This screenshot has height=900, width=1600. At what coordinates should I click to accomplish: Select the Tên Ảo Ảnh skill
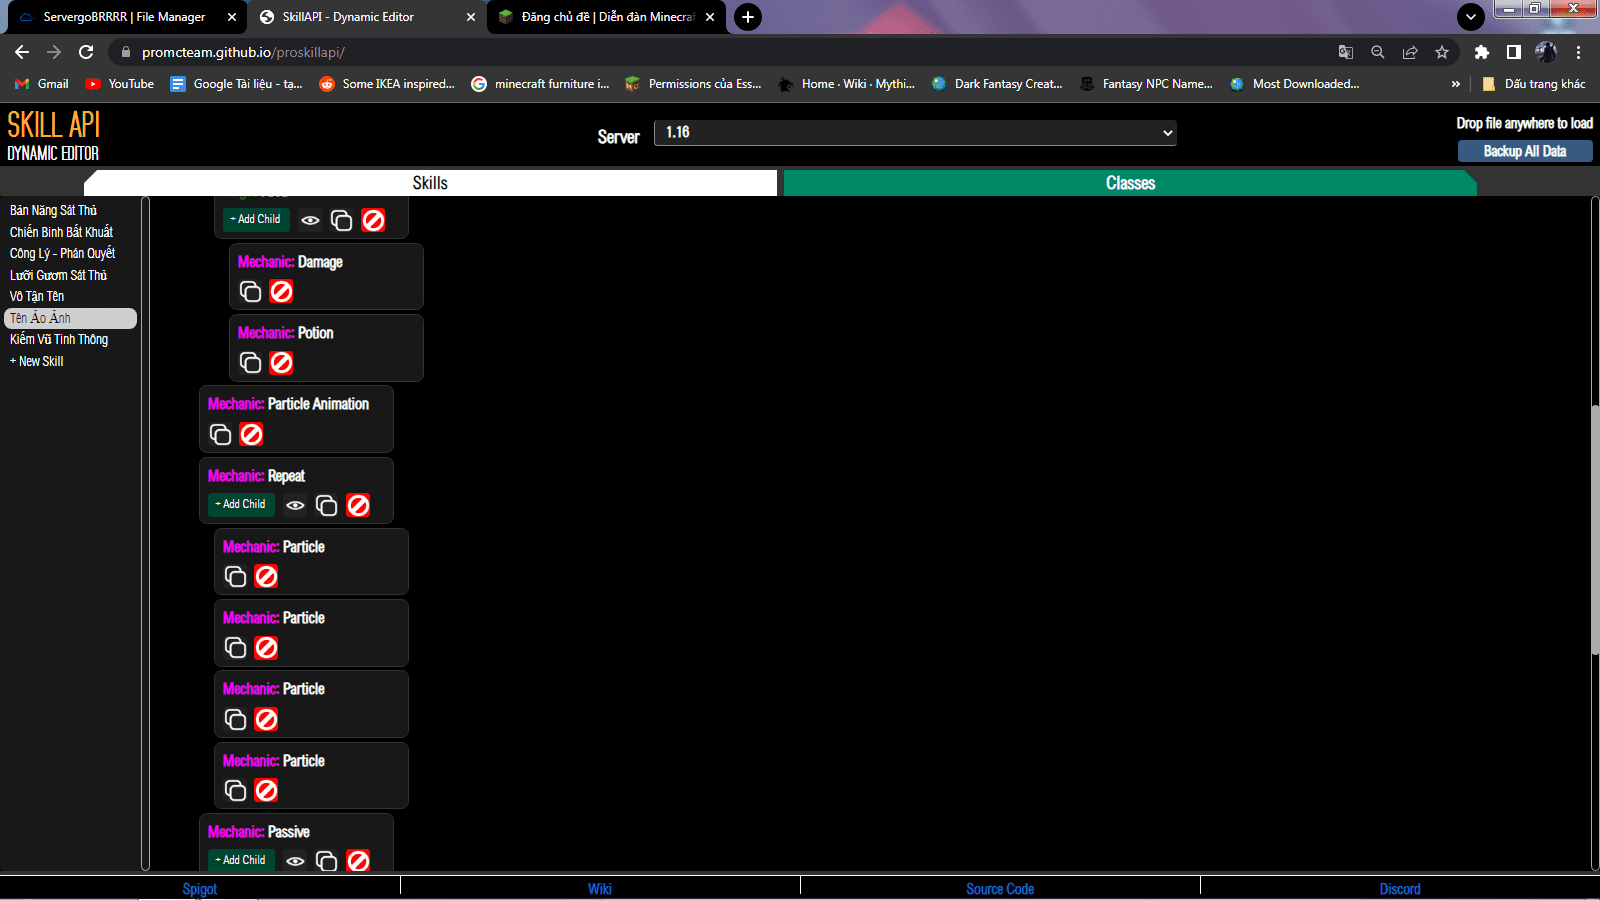tap(70, 318)
